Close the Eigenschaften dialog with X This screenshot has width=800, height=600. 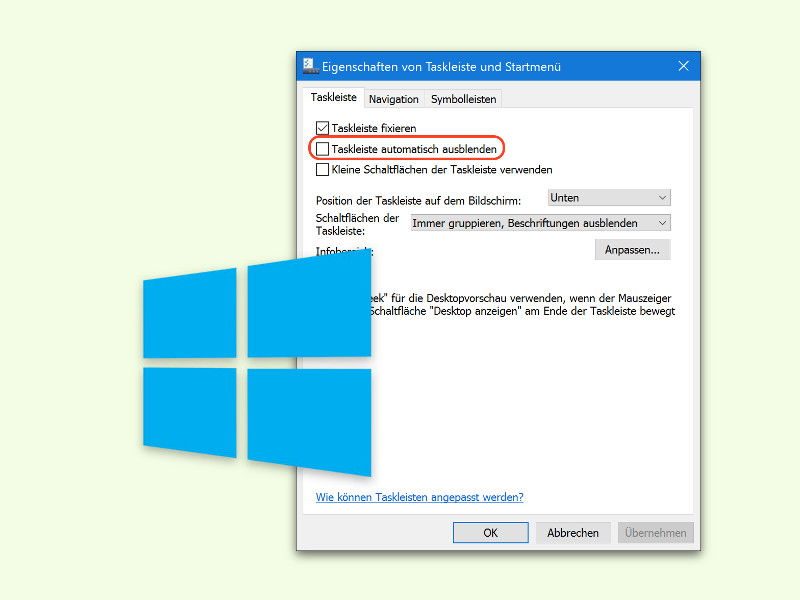[684, 66]
